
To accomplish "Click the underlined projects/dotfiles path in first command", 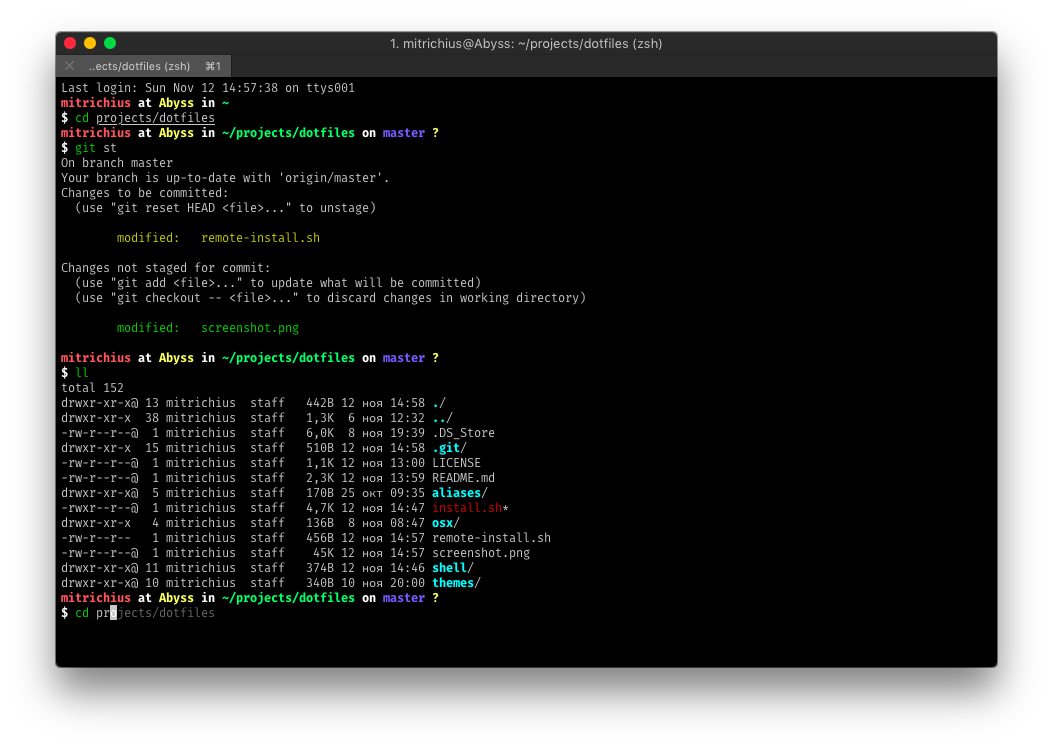I will pos(155,118).
